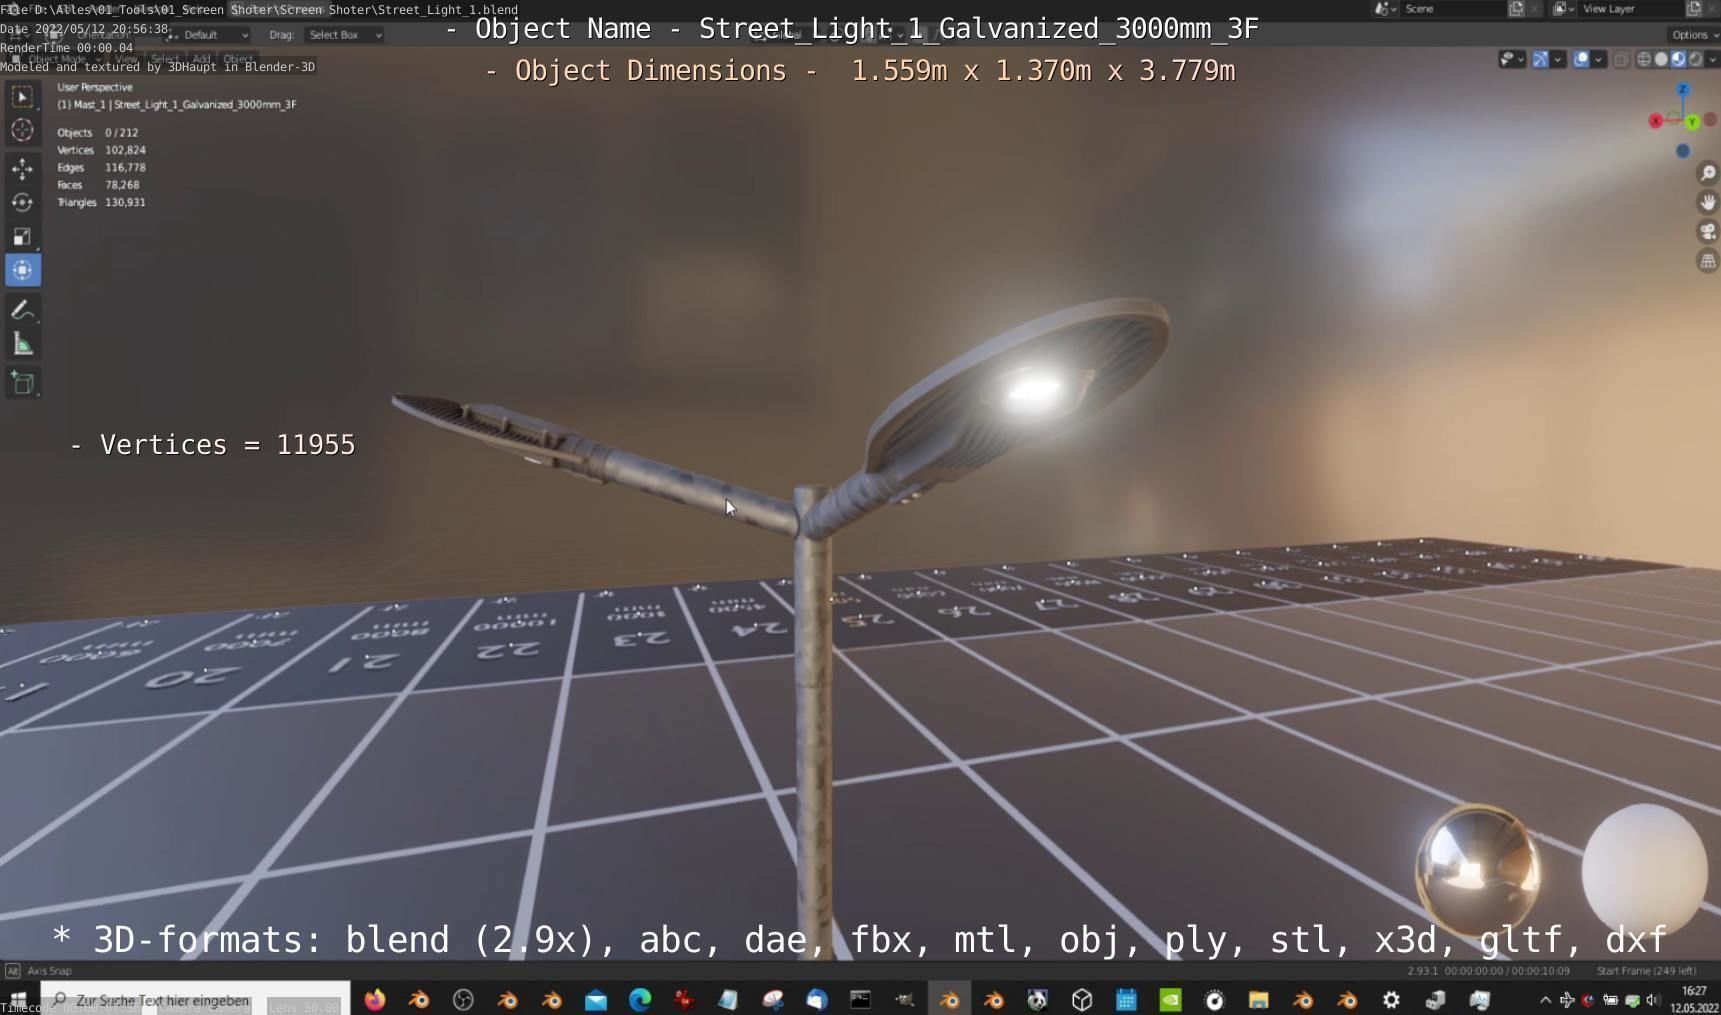Click the Scene name field
Screen dimensions: 1721x1015
(x=1452, y=9)
